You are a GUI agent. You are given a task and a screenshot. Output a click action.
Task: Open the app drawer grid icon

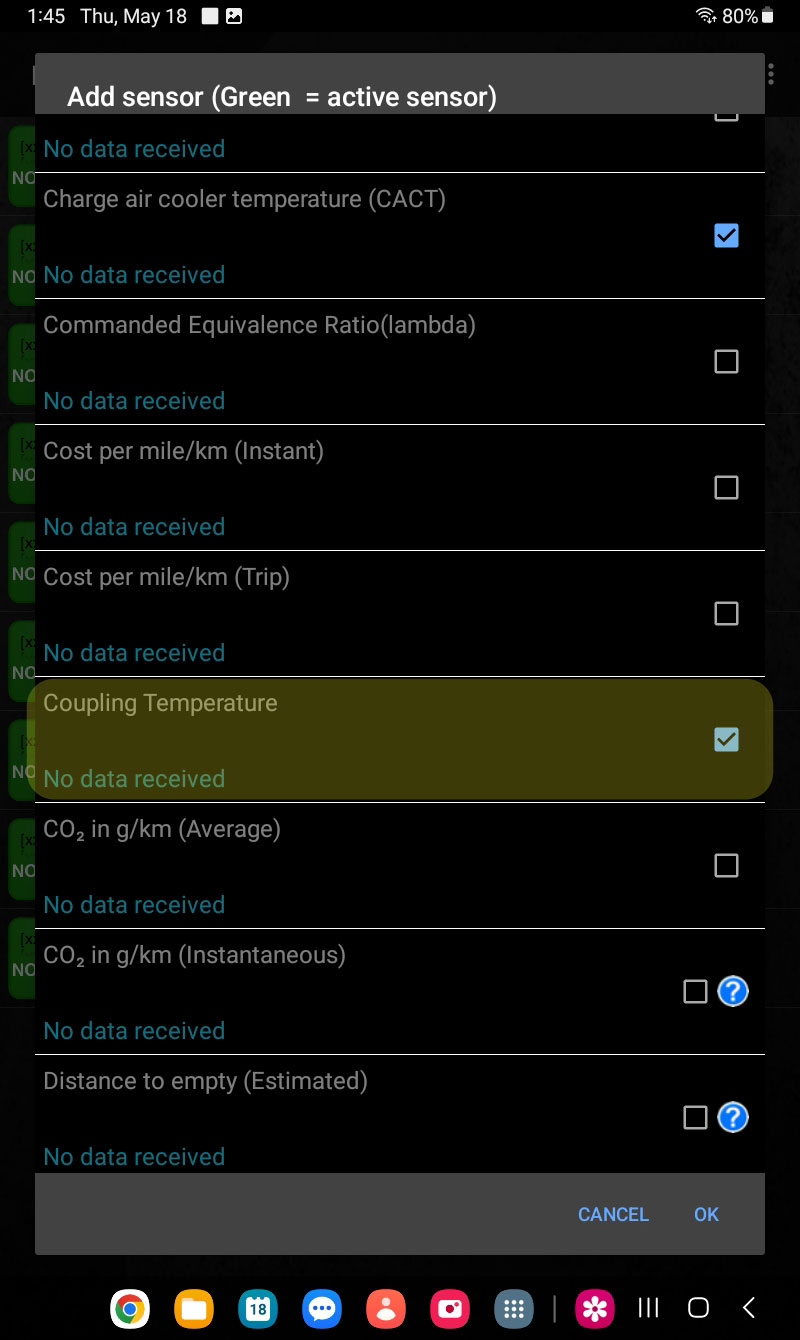point(514,1308)
